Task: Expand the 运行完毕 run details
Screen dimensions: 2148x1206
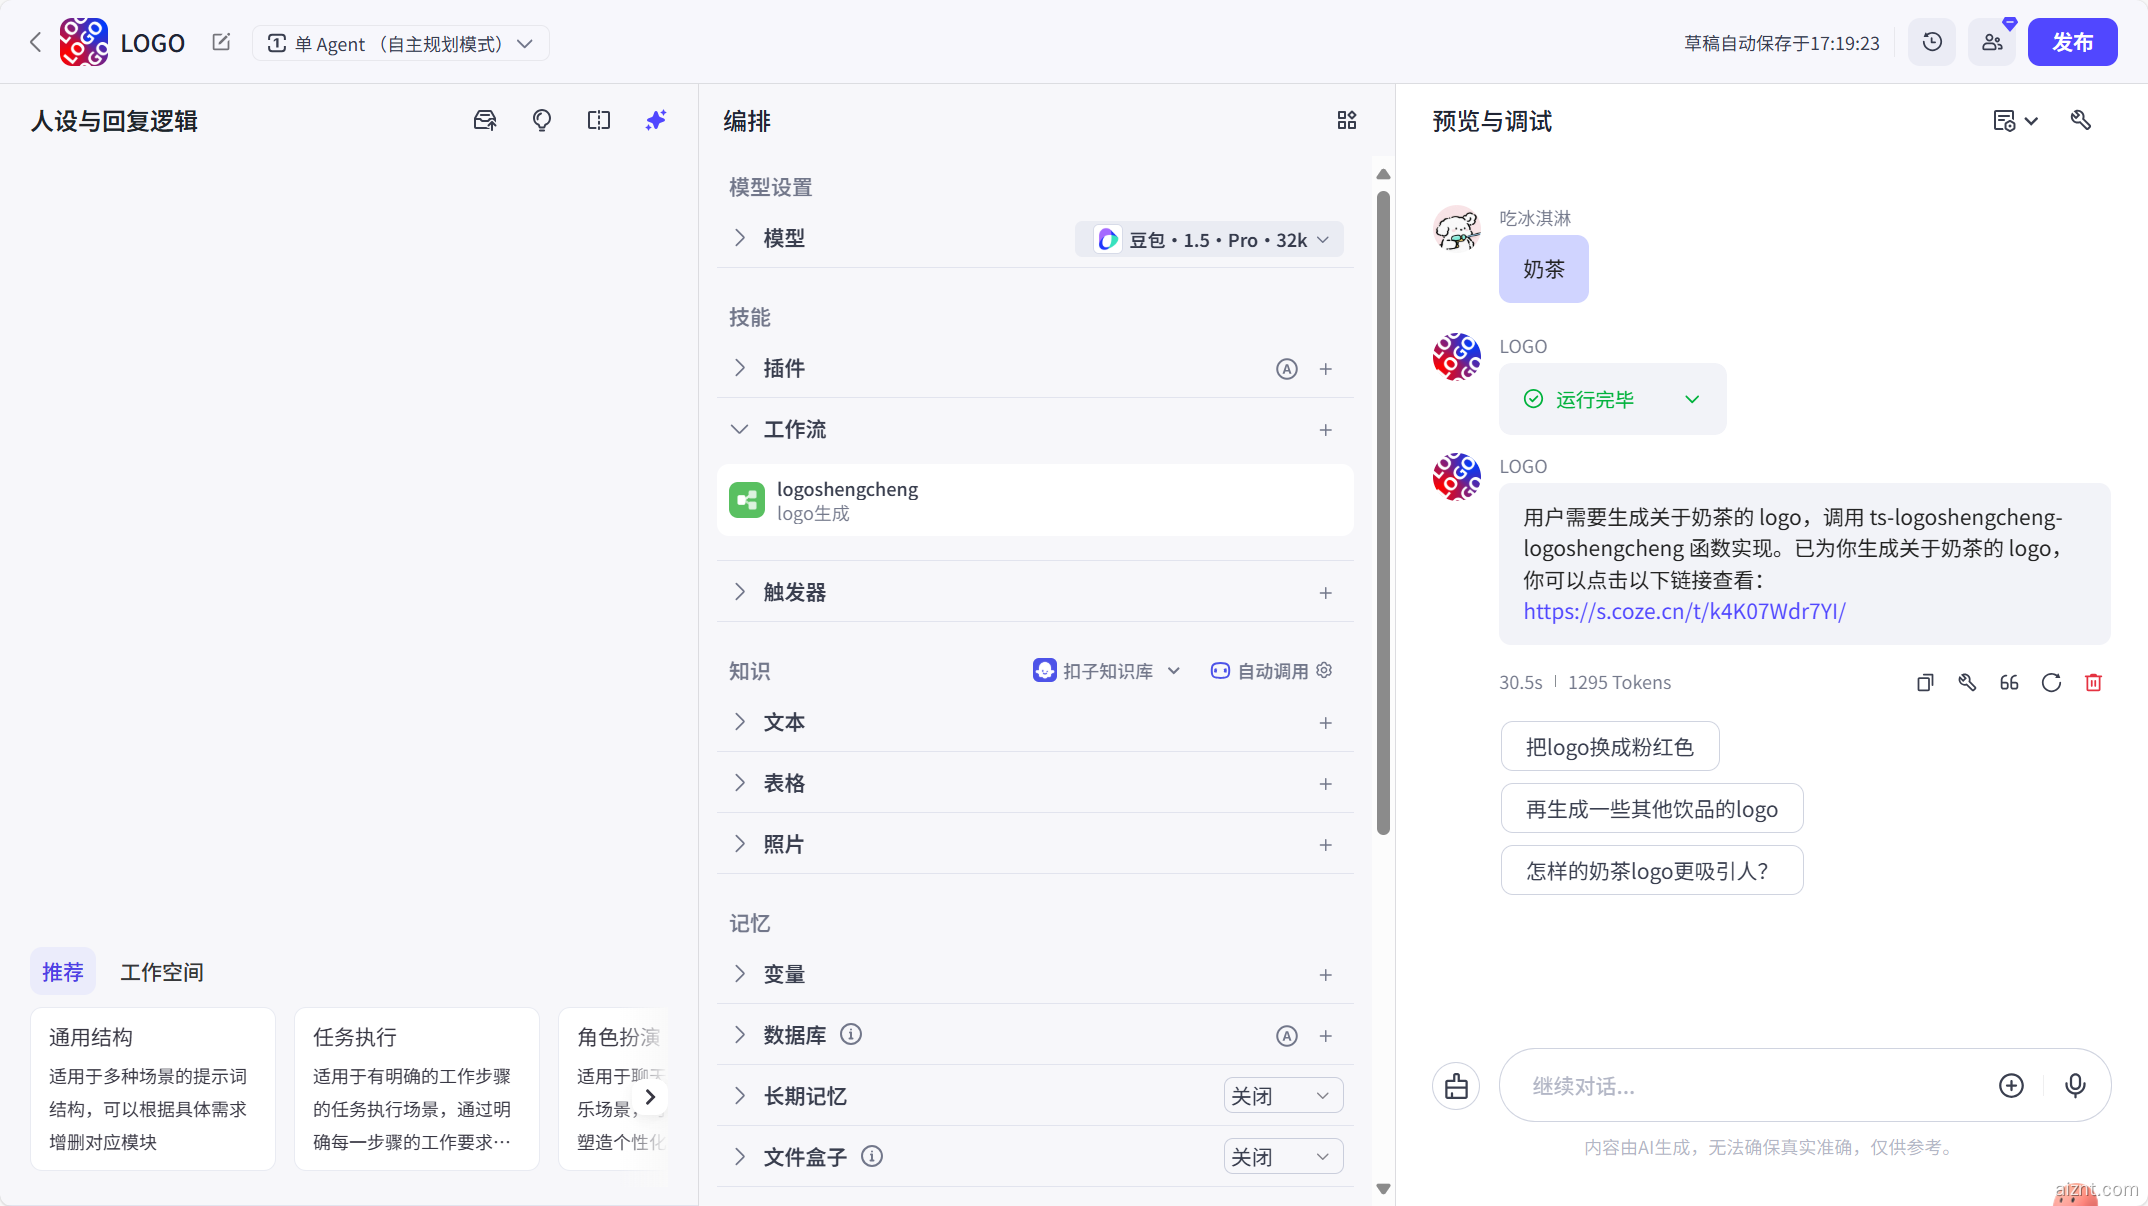Action: point(1613,399)
